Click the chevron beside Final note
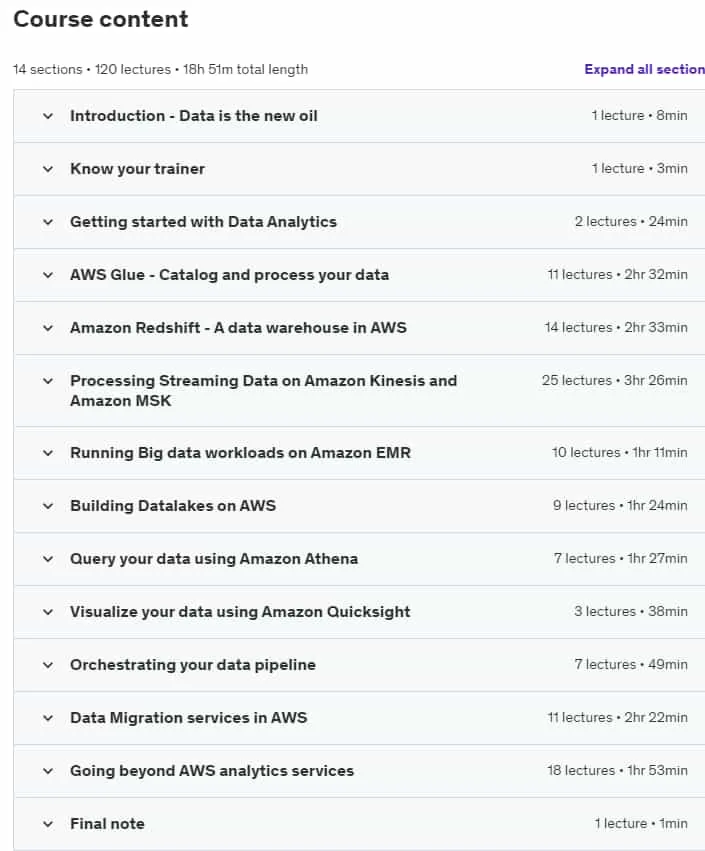Image resolution: width=705 pixels, height=851 pixels. point(48,824)
